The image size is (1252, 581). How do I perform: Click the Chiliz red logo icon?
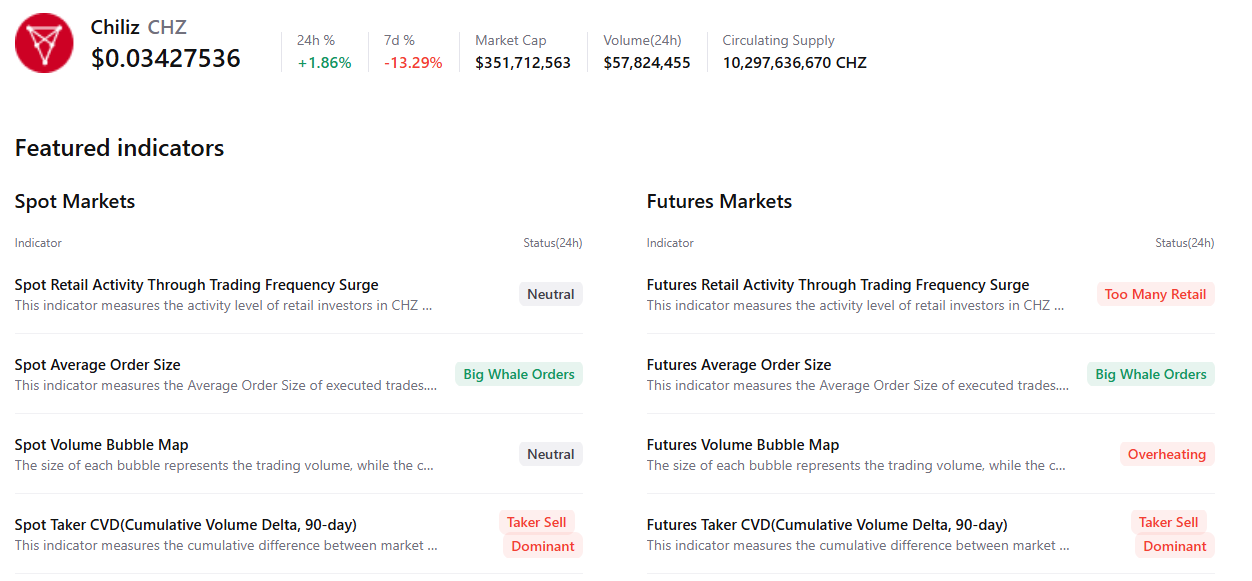pos(44,43)
